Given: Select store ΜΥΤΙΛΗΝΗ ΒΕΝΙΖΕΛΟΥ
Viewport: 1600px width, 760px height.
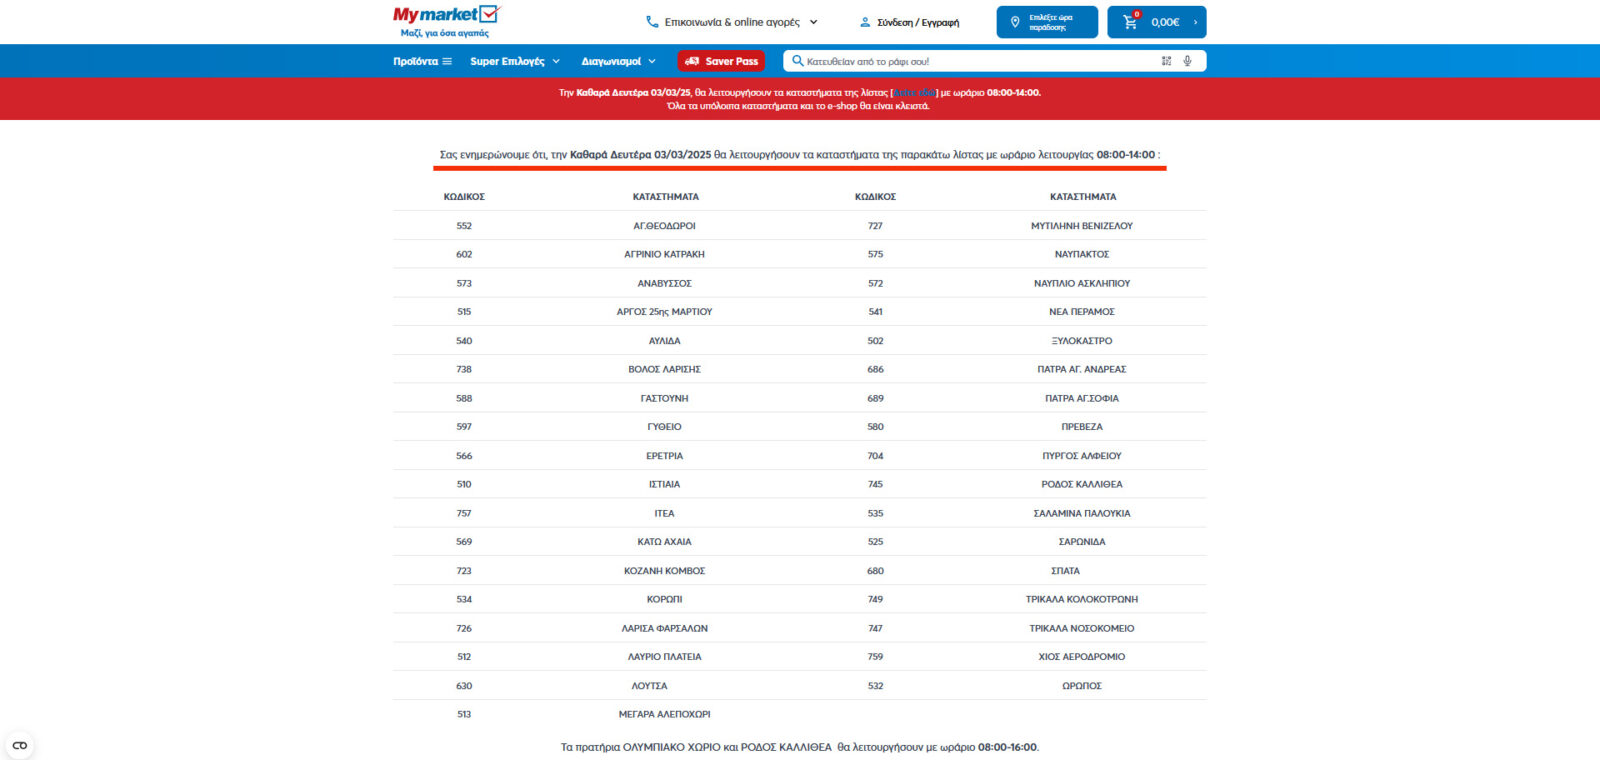Looking at the screenshot, I should 1082,226.
